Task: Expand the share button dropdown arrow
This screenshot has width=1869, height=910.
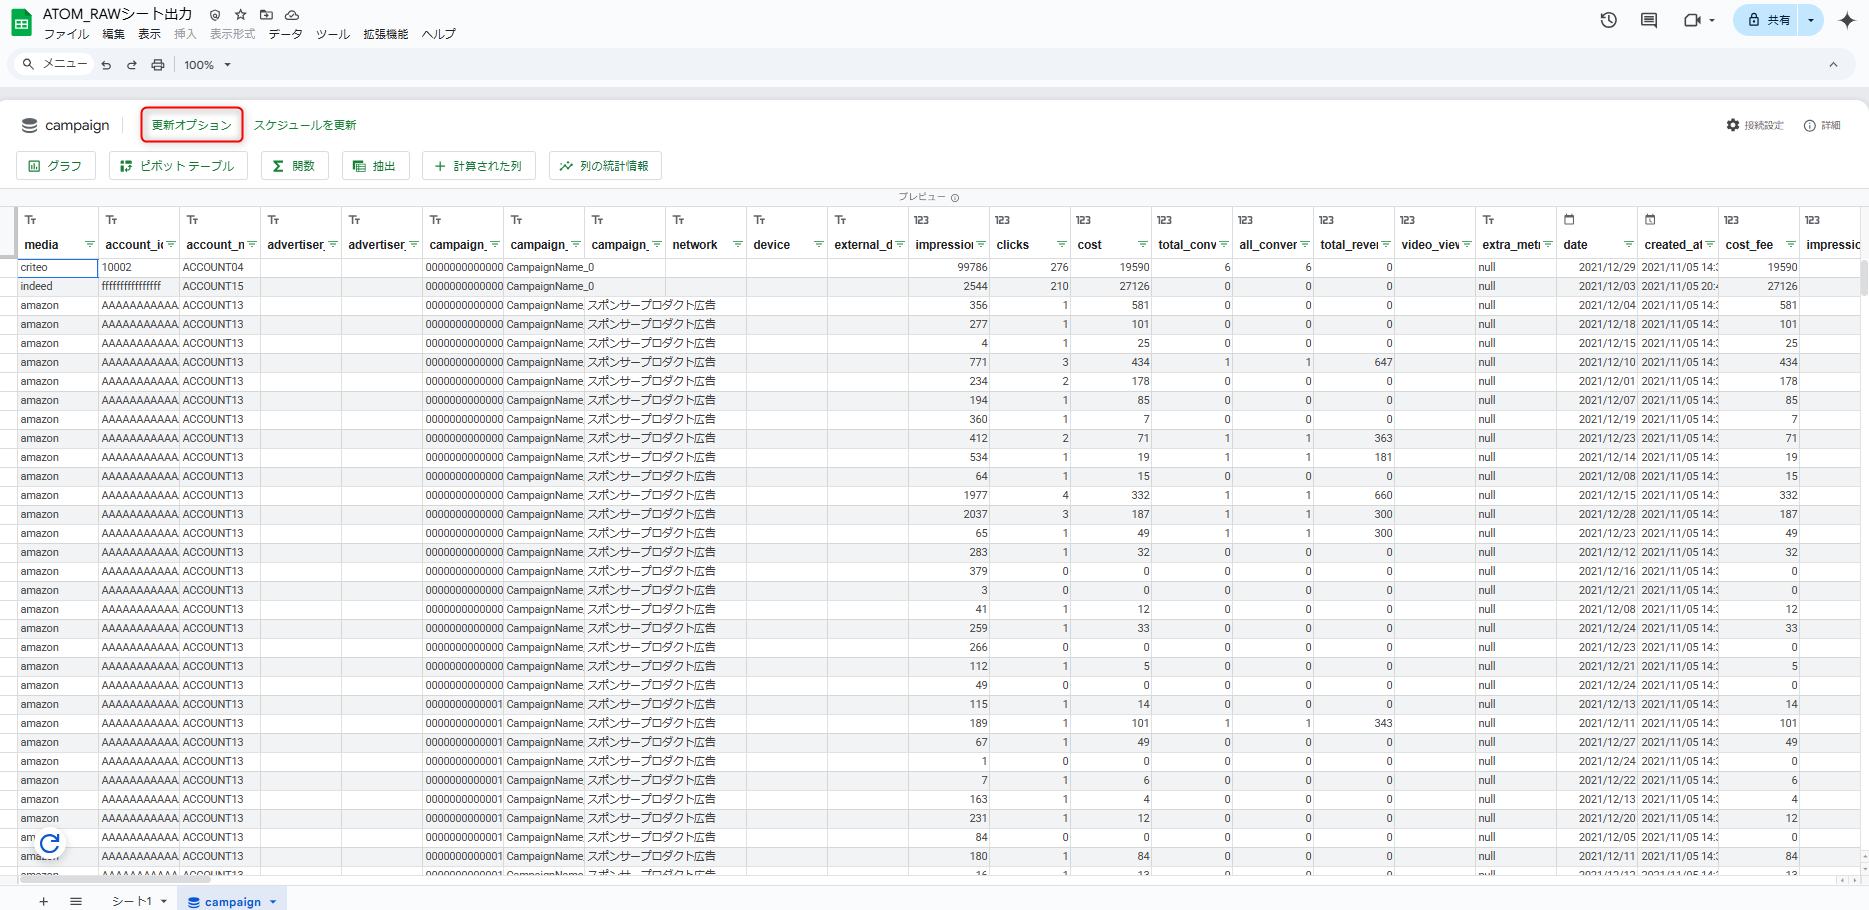Action: [1810, 20]
